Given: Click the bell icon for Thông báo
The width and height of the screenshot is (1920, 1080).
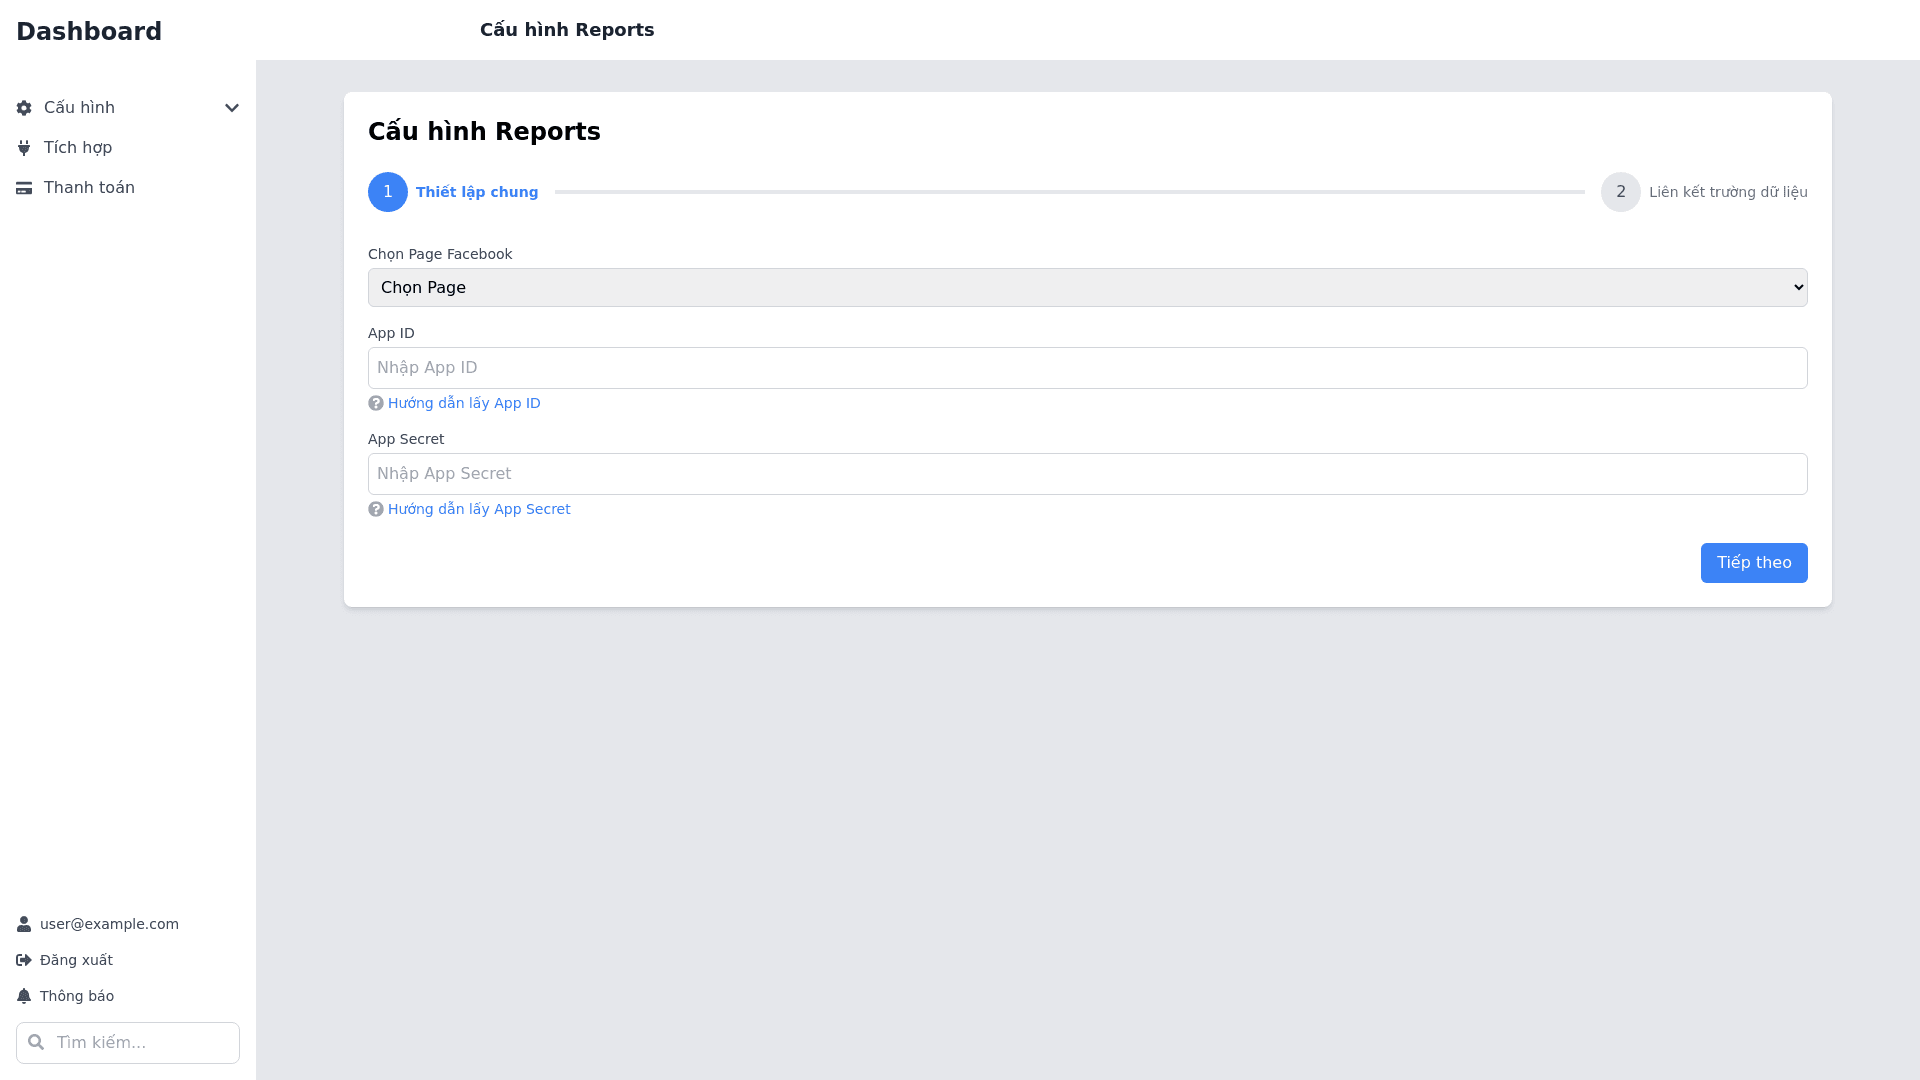Looking at the screenshot, I should (24, 996).
